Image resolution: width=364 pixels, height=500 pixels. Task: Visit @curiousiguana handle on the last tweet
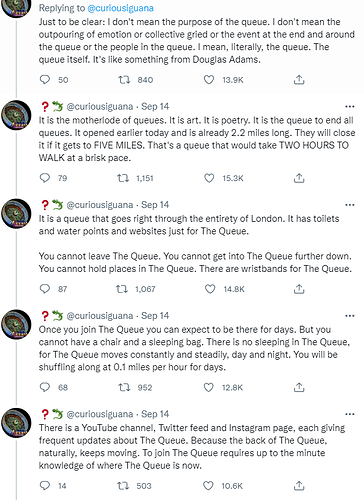[100, 414]
